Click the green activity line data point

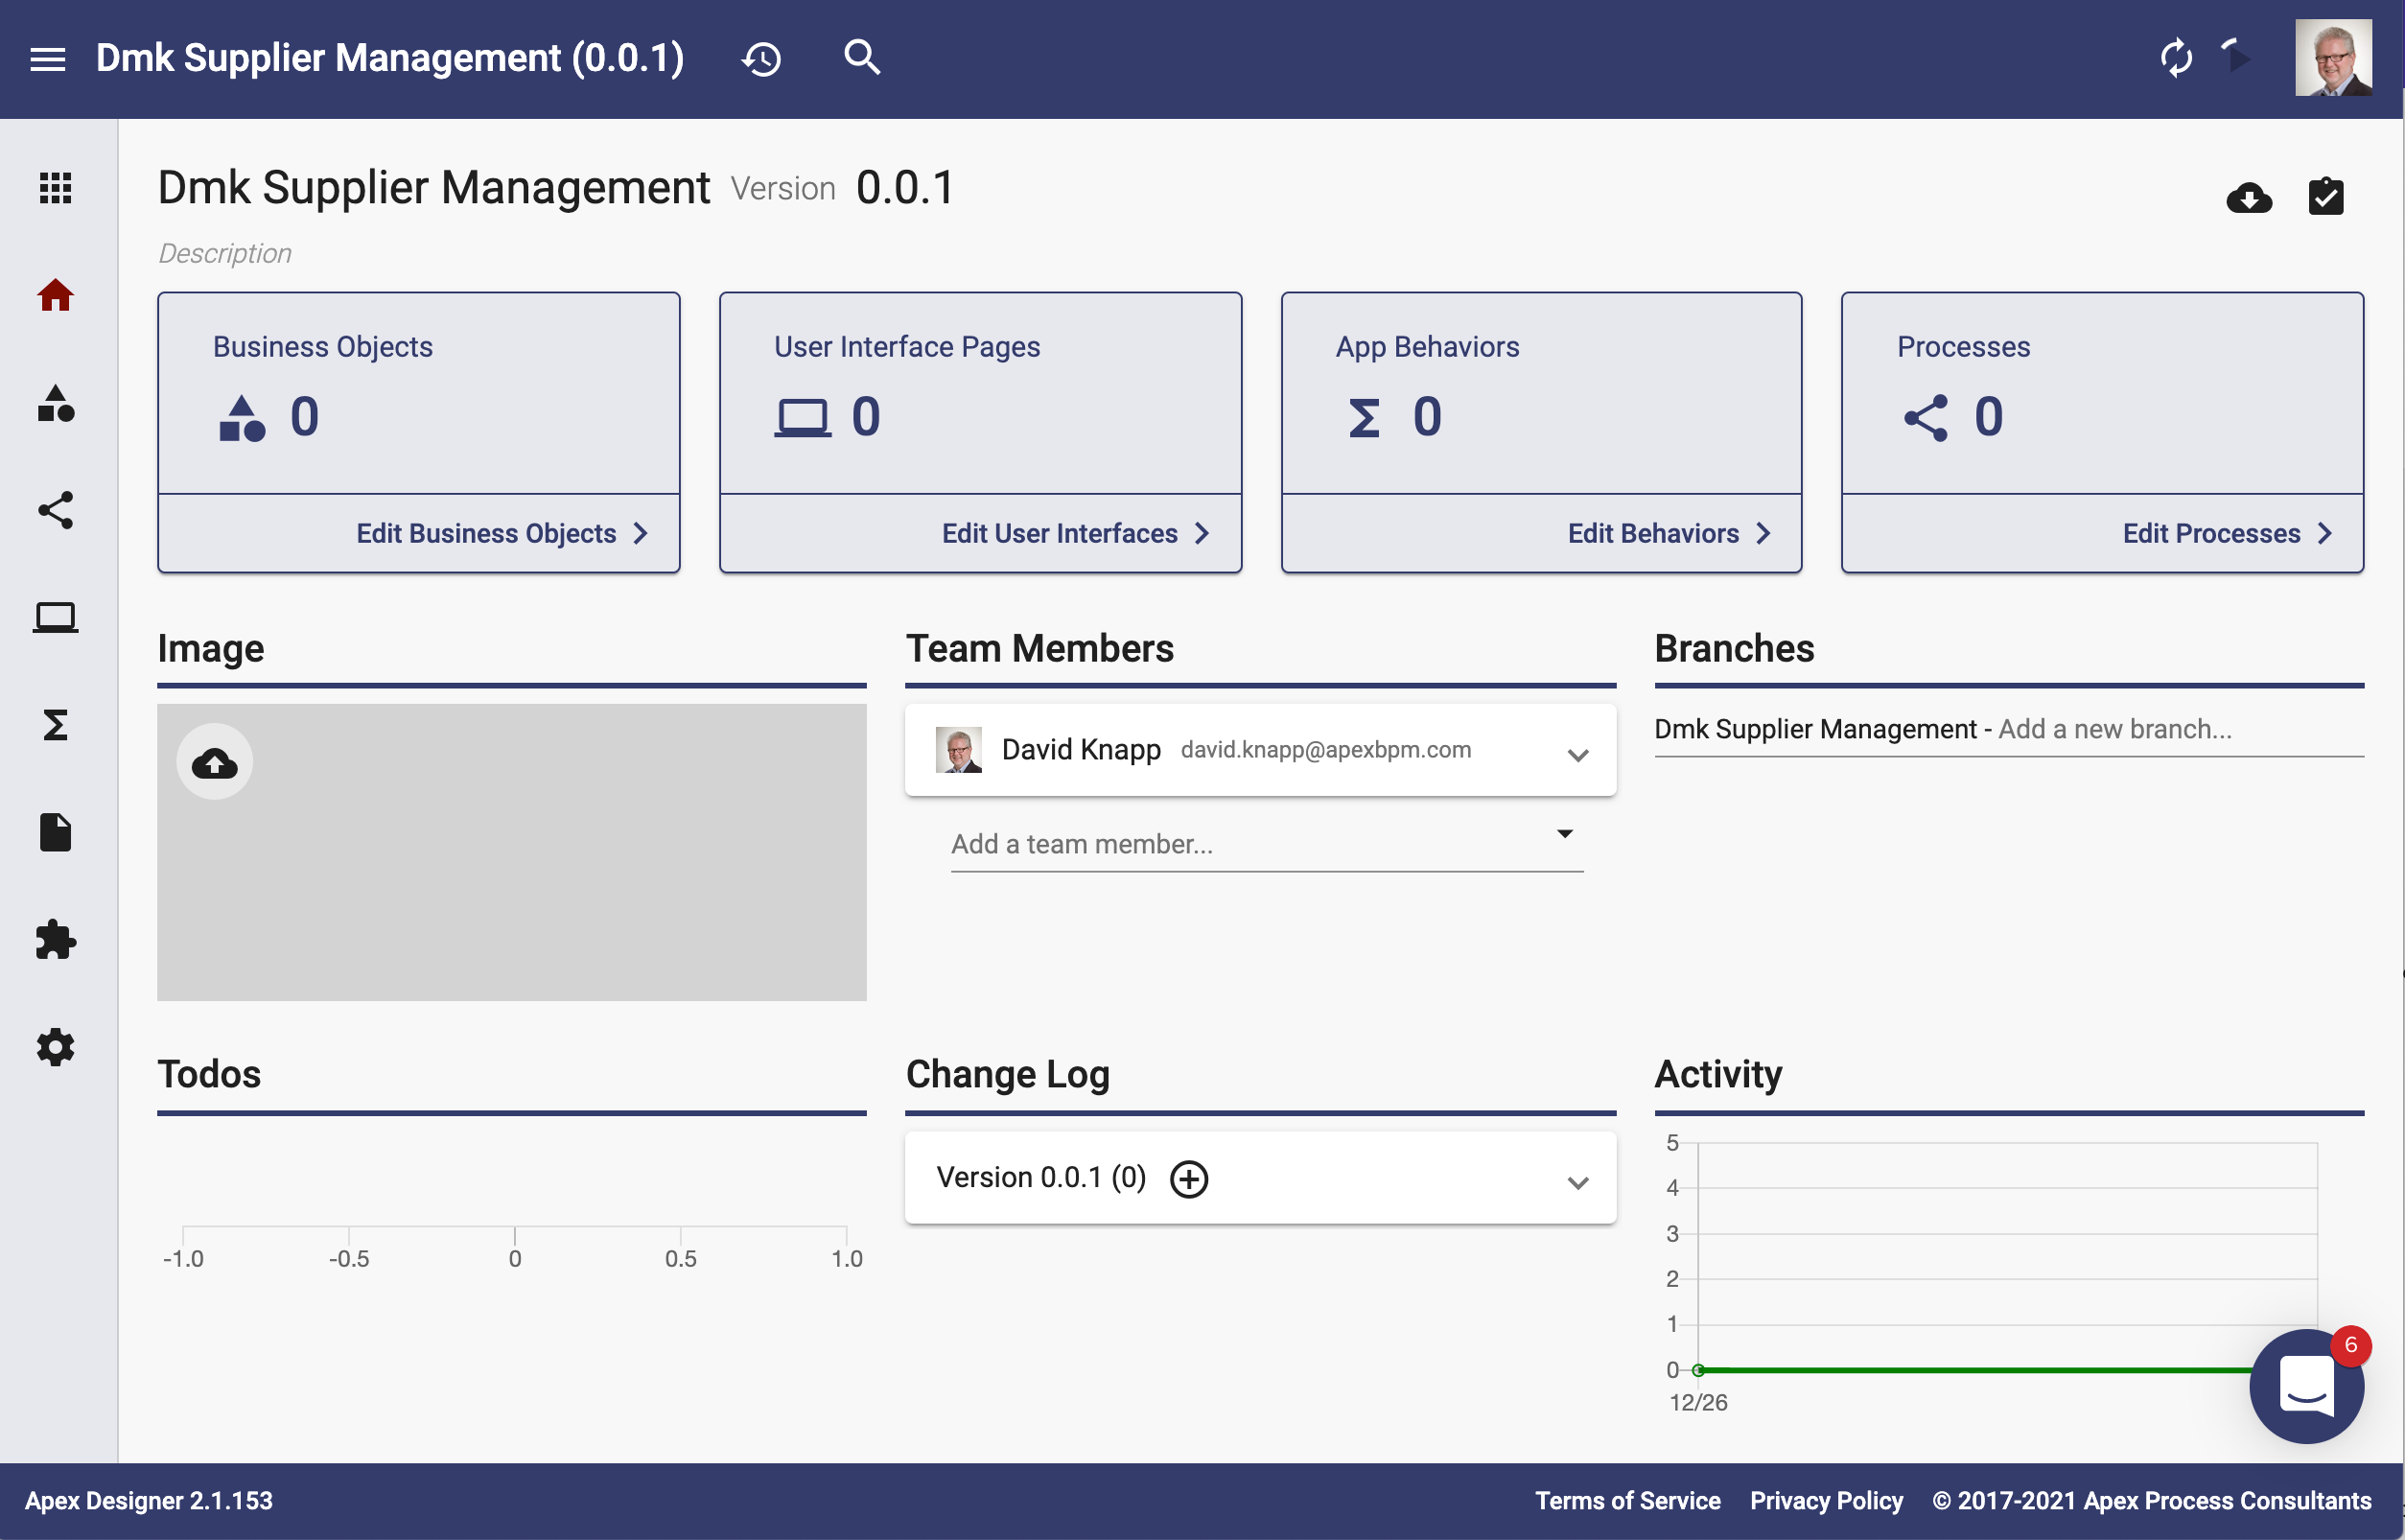(x=1698, y=1370)
